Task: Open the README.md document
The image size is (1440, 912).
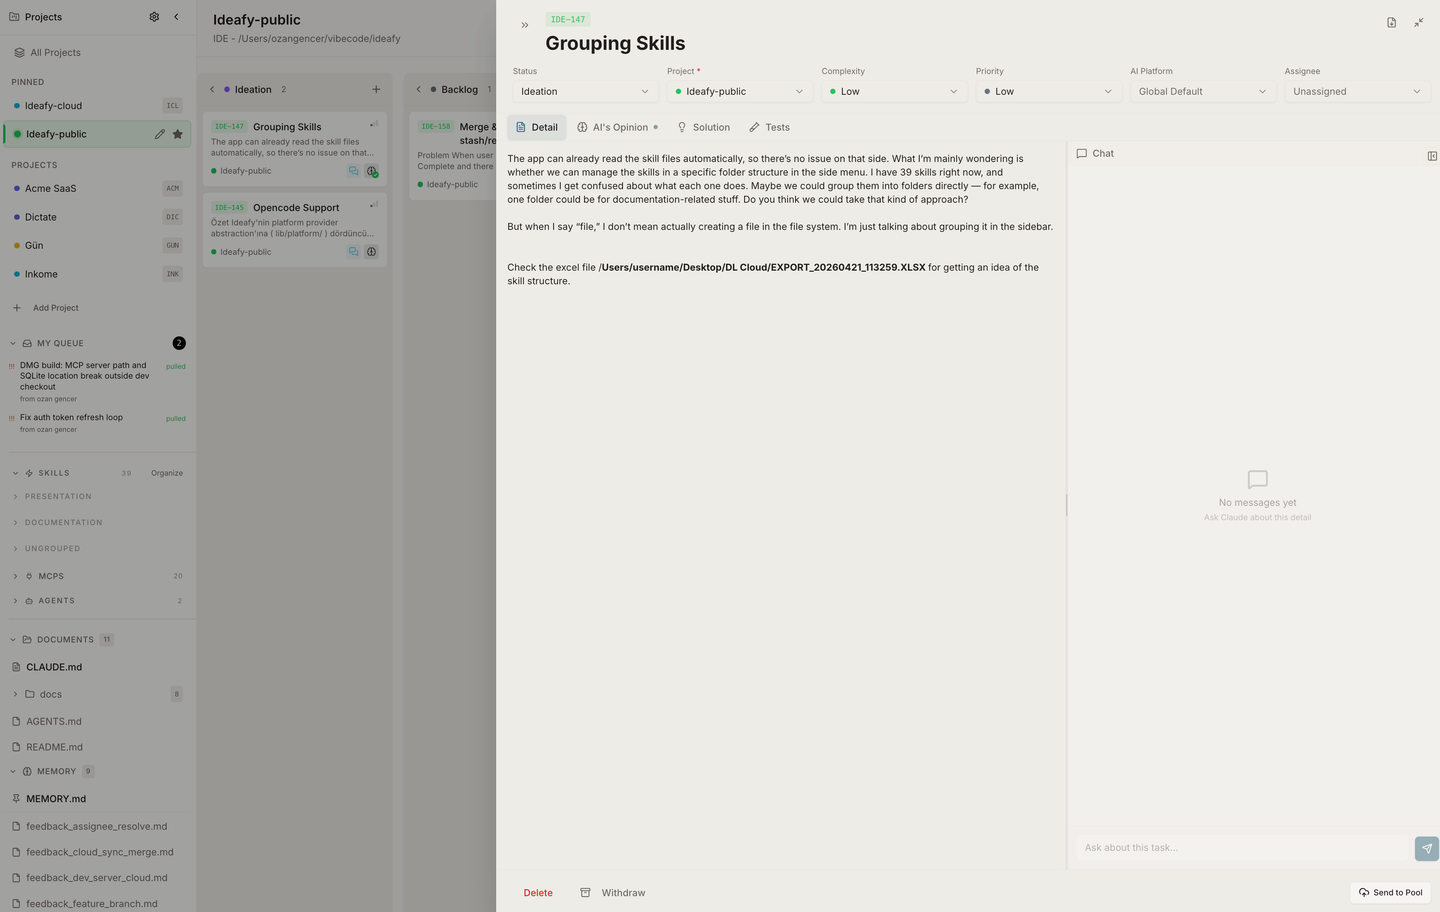Action: pos(54,747)
